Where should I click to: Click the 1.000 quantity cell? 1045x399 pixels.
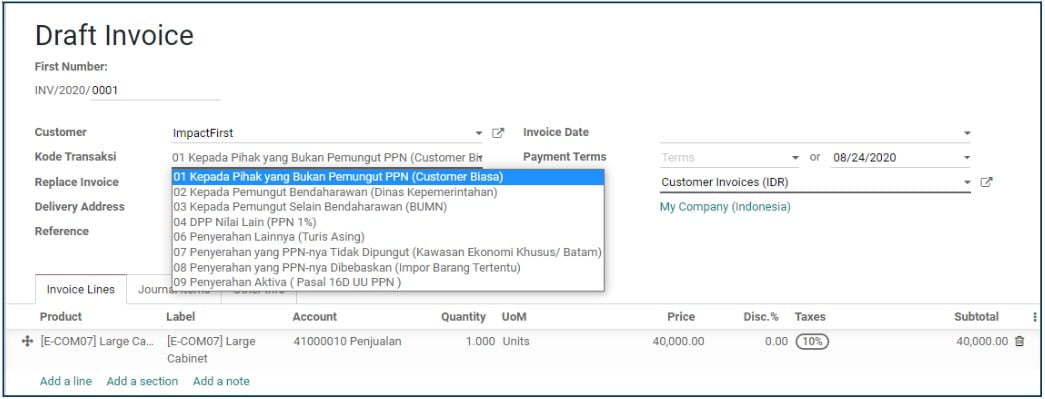point(480,341)
